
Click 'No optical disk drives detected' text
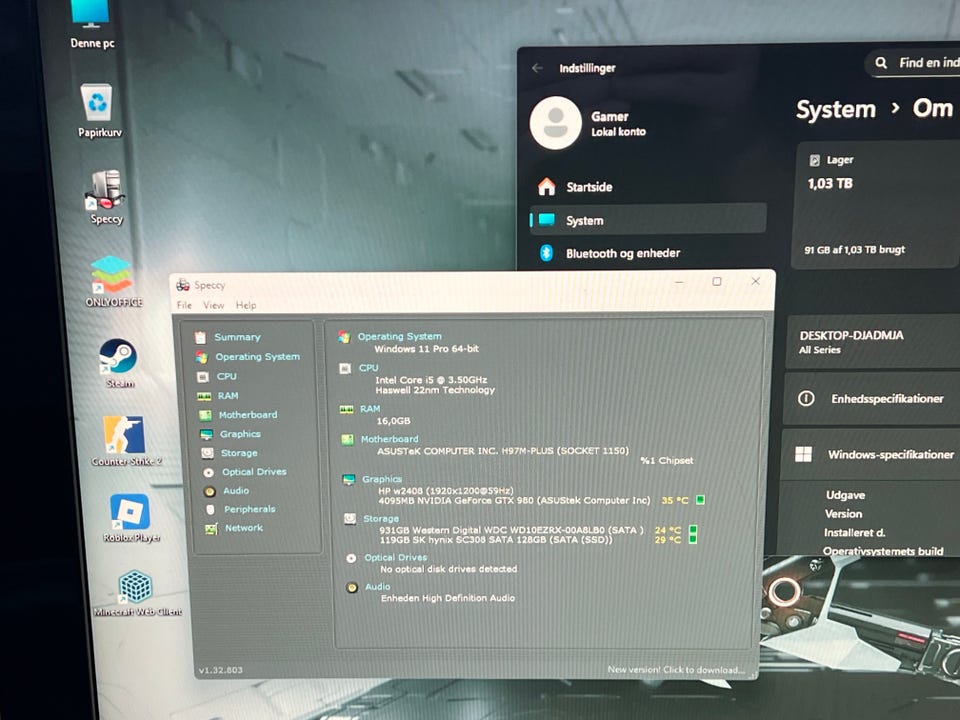tap(449, 569)
